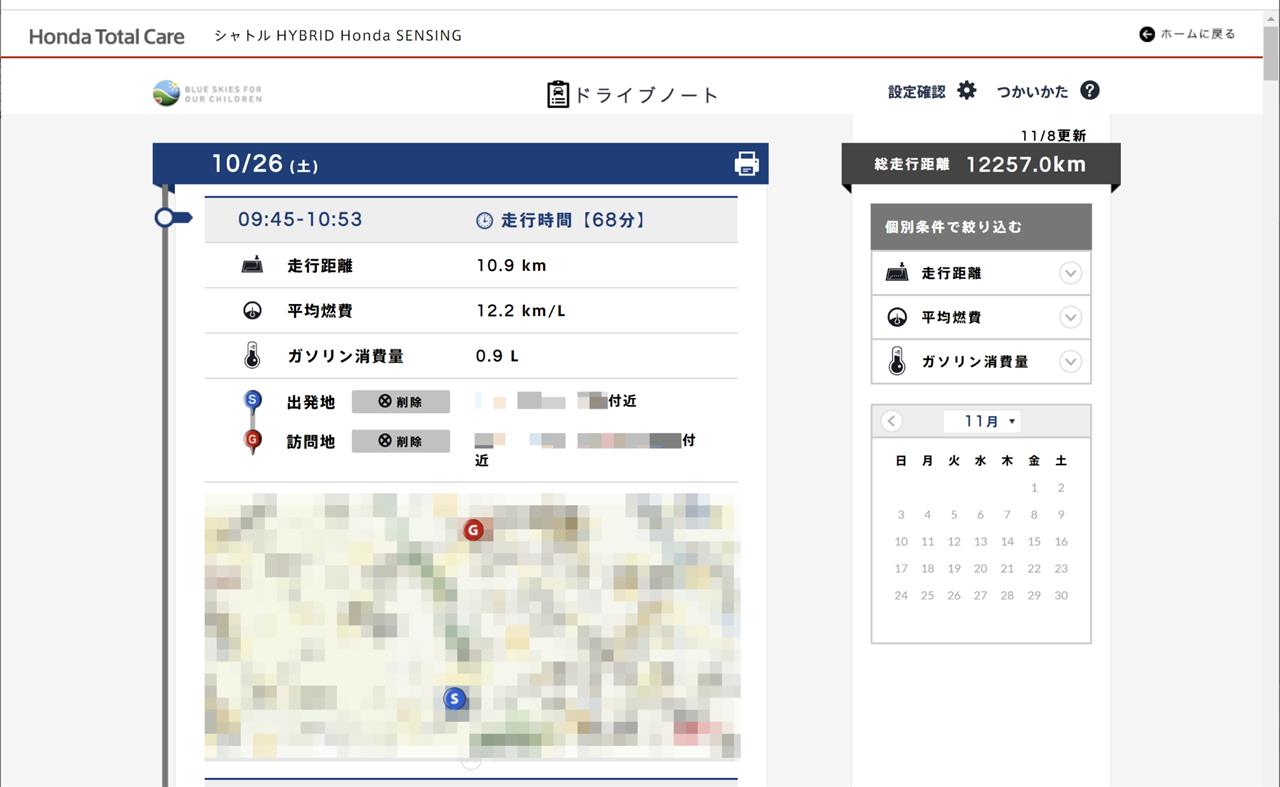Click the Drive Note clipboard icon
Screen dimensions: 1280x787
(x=558, y=94)
